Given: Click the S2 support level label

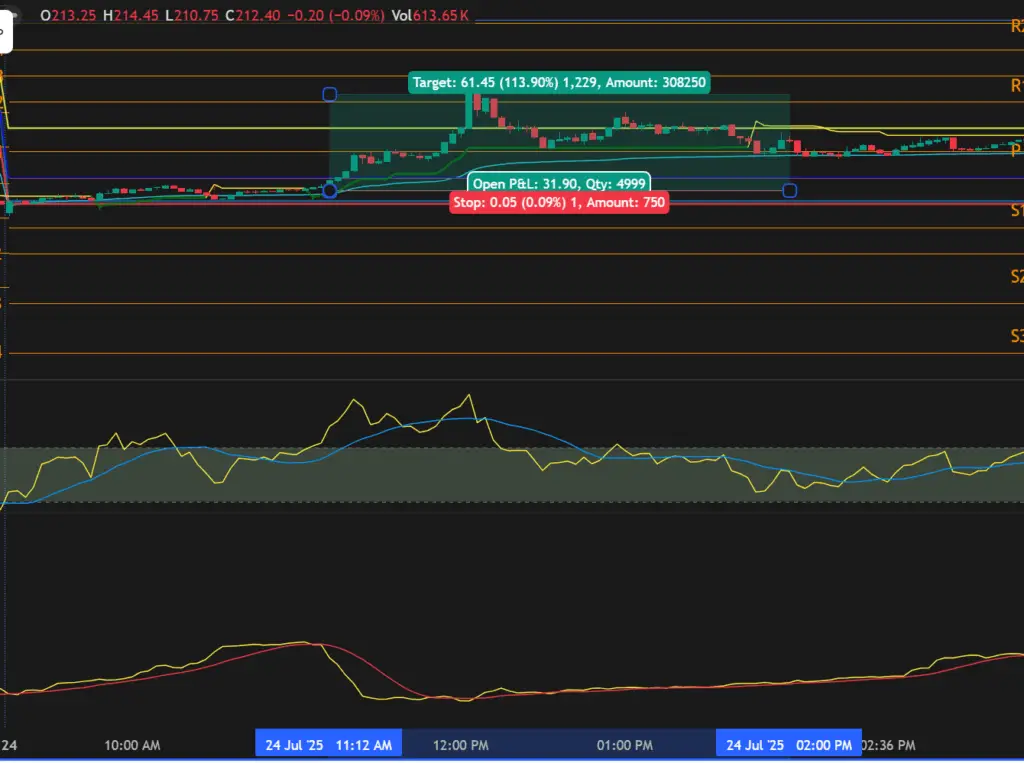Looking at the screenshot, I should pyautogui.click(x=1016, y=276).
